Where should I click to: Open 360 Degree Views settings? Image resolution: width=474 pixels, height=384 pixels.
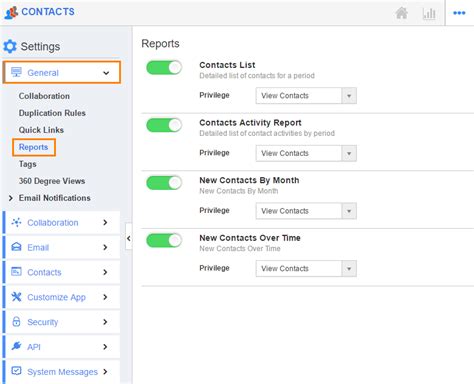click(x=52, y=181)
